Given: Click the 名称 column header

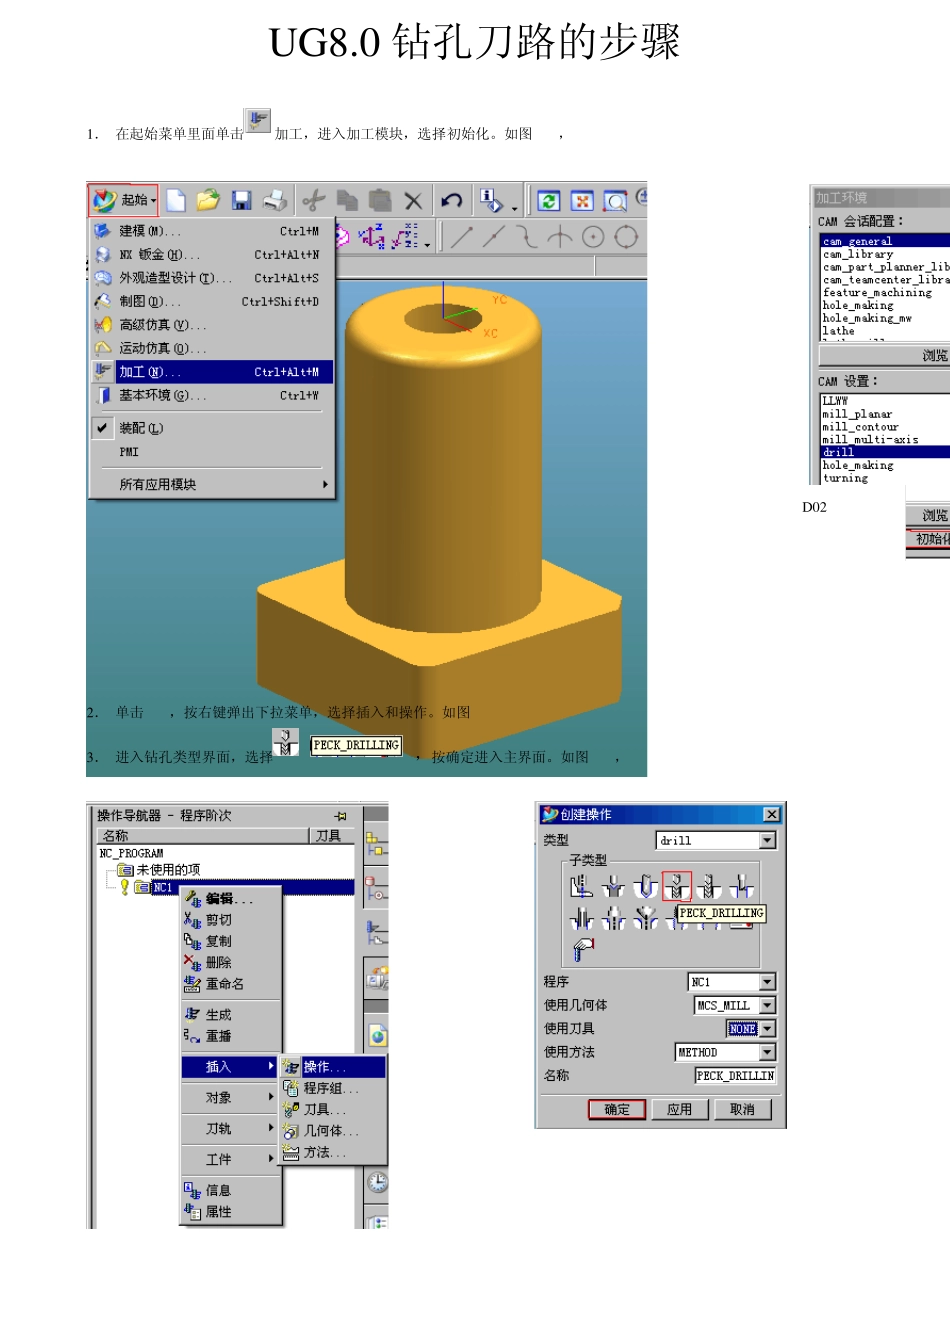Looking at the screenshot, I should point(202,836).
